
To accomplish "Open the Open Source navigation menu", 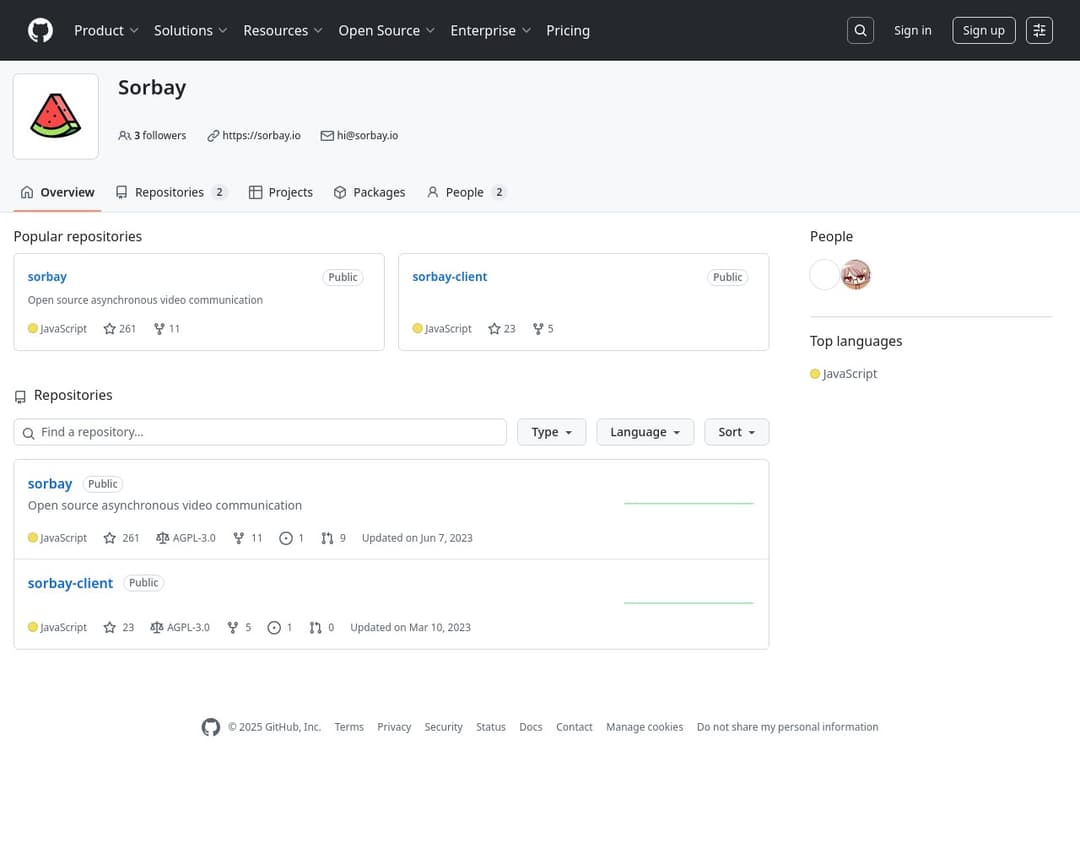I will click(386, 31).
